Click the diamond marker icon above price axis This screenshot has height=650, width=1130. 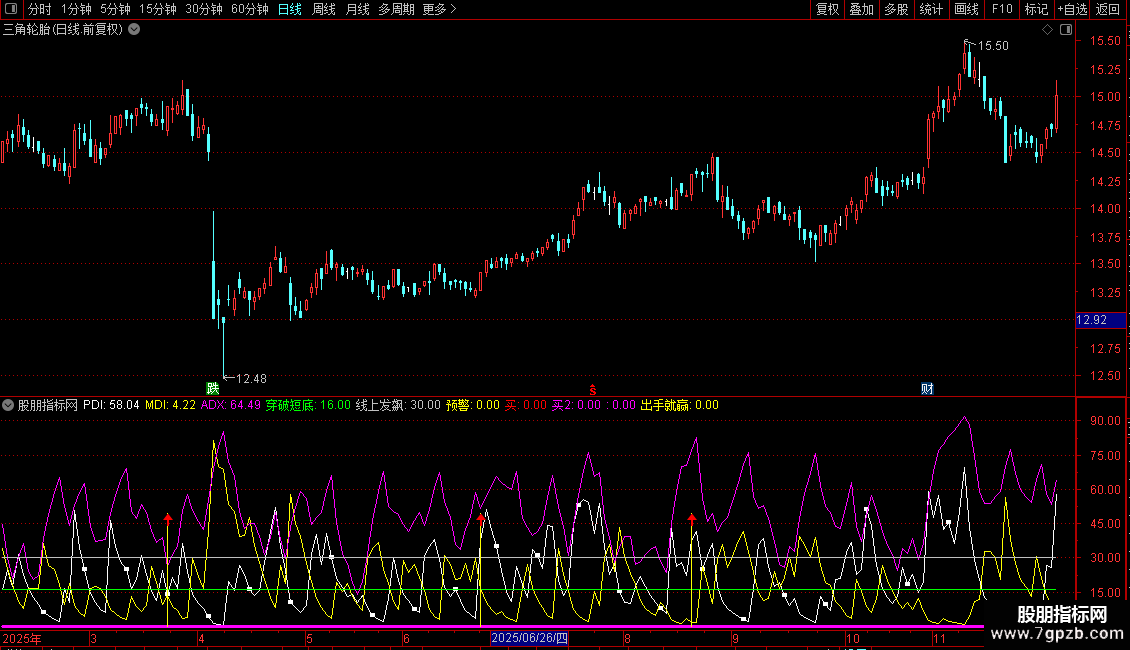(1047, 29)
